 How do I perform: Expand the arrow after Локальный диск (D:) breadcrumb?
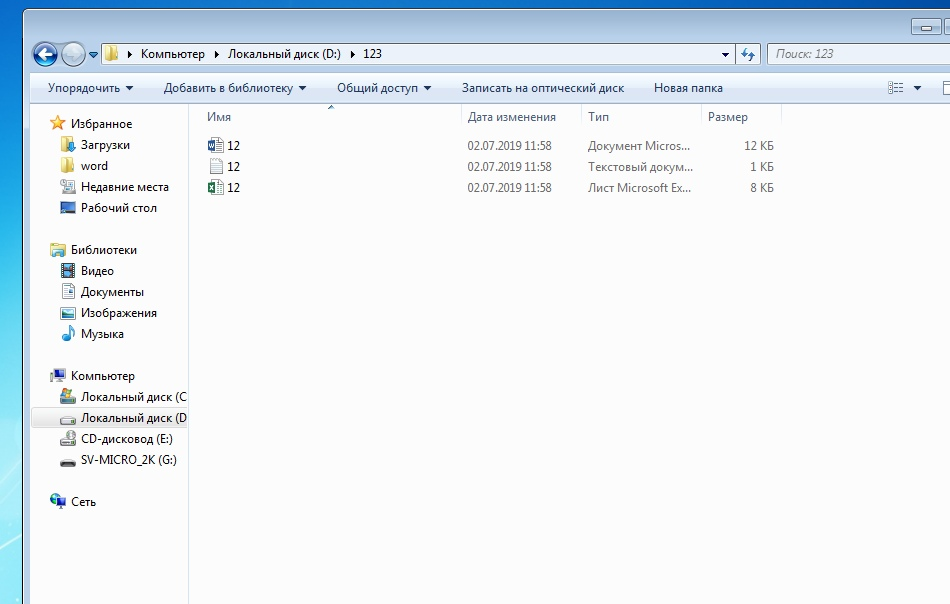tap(353, 54)
